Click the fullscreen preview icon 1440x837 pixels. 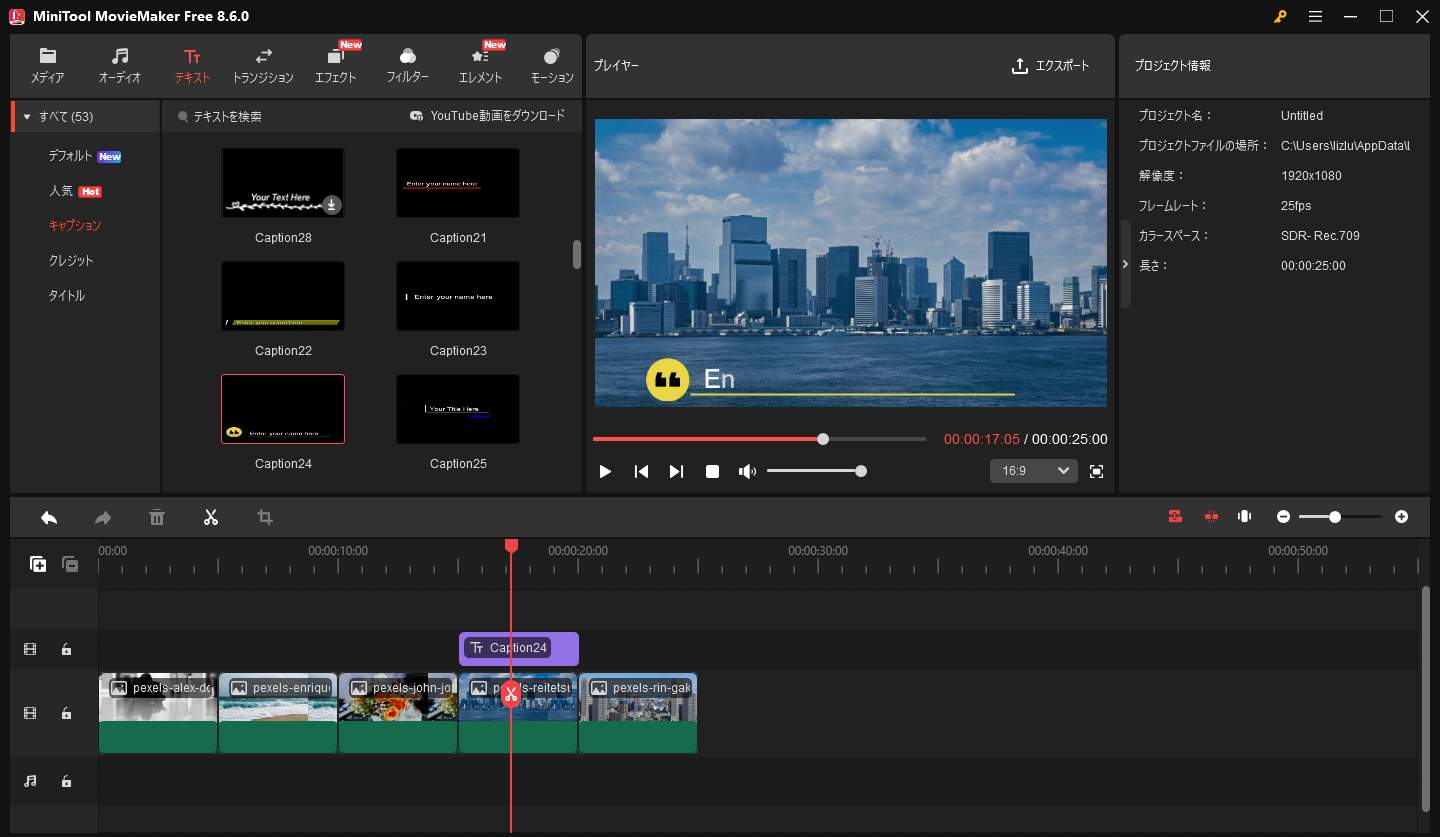(1096, 470)
